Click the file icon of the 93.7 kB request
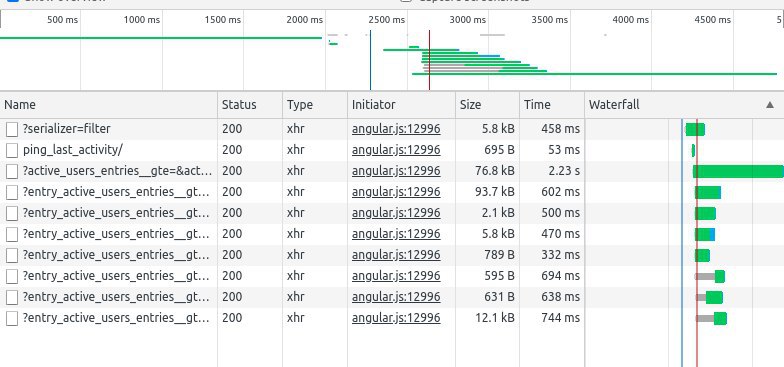Image resolution: width=784 pixels, height=367 pixels. [x=12, y=192]
